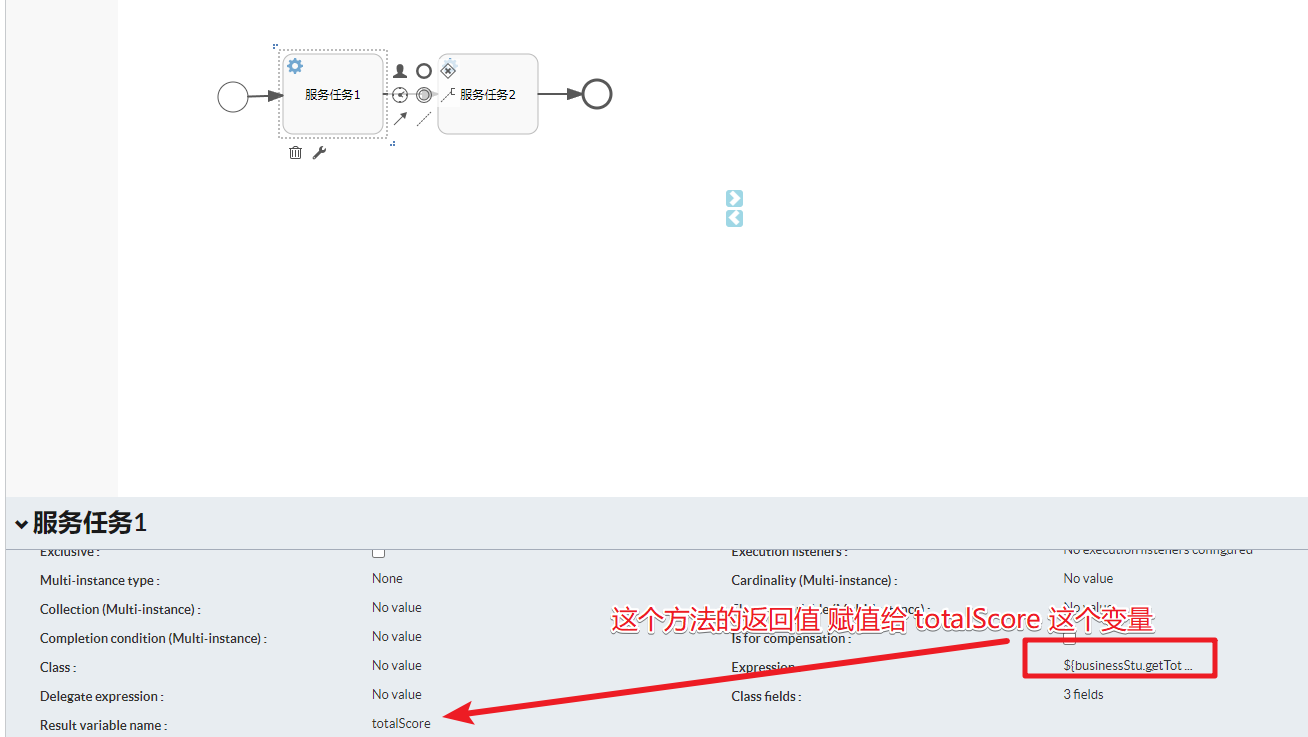Screen dimensions: 1308x737
Task: Open the wrench morph-shape tool below 服务任务1
Action: point(319,153)
